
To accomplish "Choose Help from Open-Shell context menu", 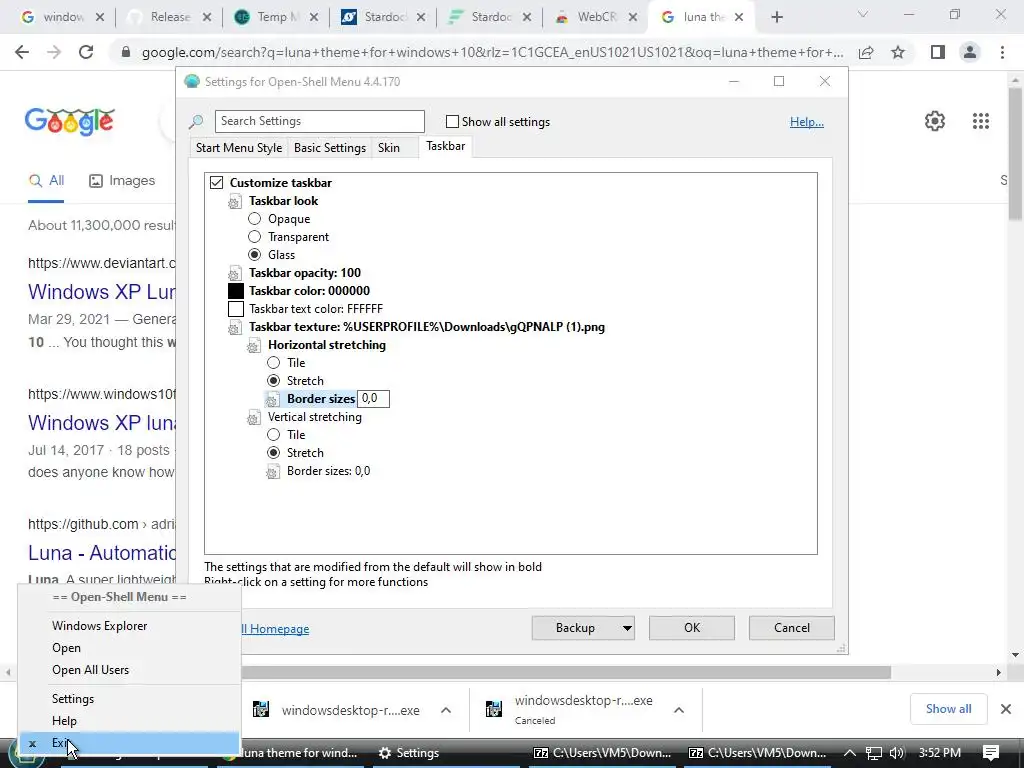I will coord(129,721).
